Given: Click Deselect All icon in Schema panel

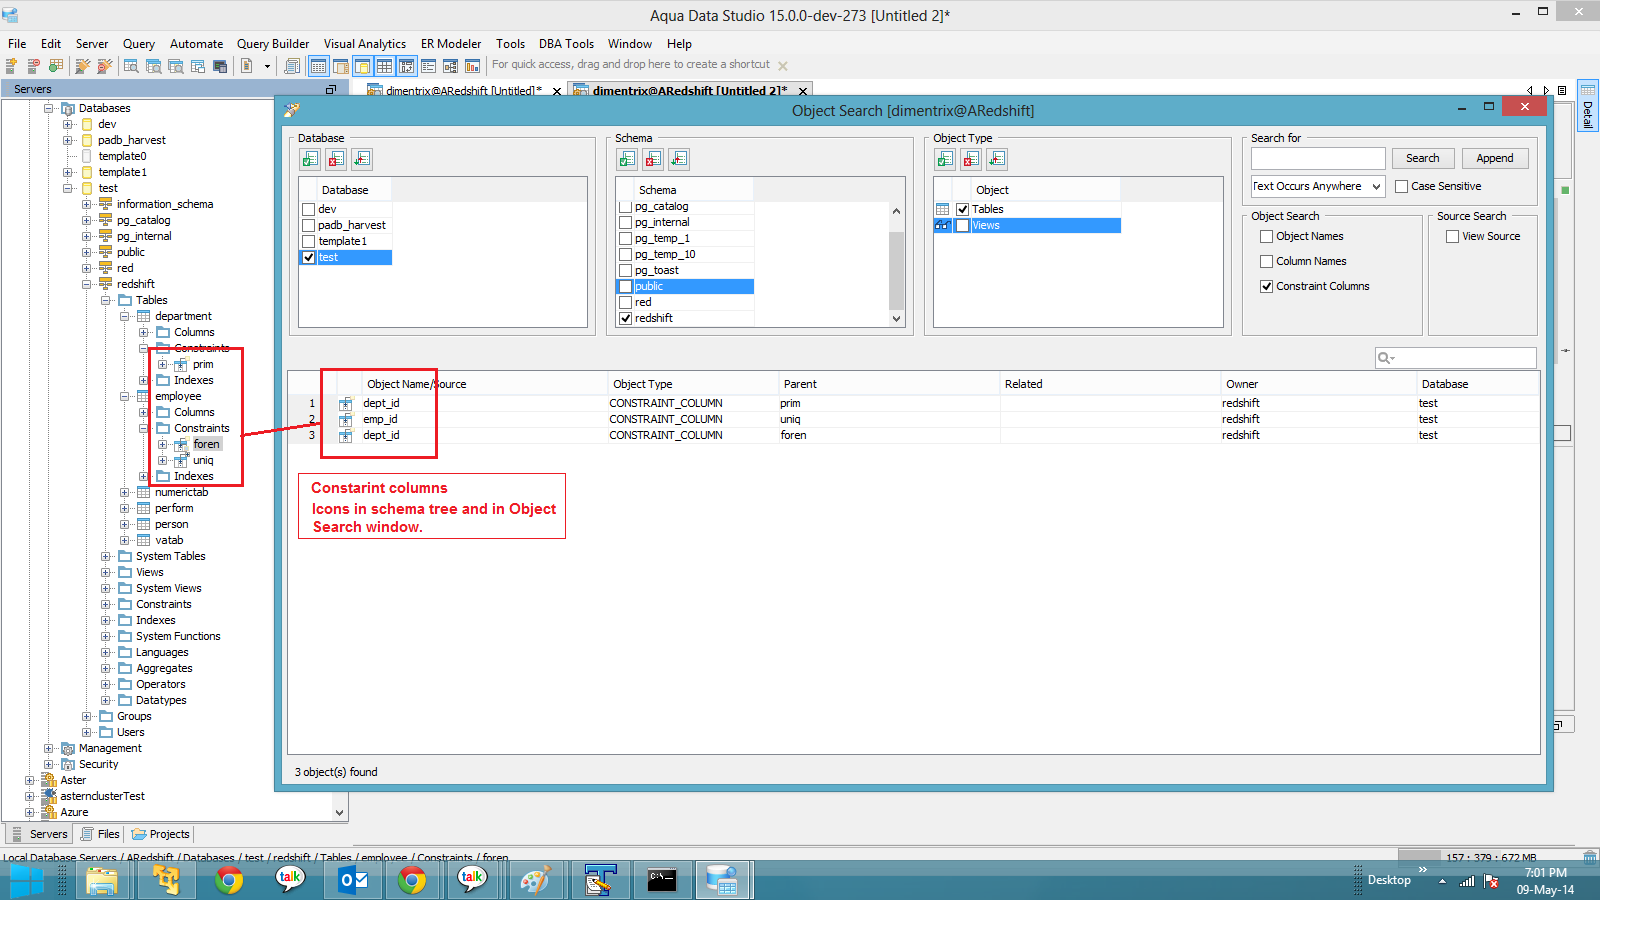Looking at the screenshot, I should pyautogui.click(x=653, y=159).
